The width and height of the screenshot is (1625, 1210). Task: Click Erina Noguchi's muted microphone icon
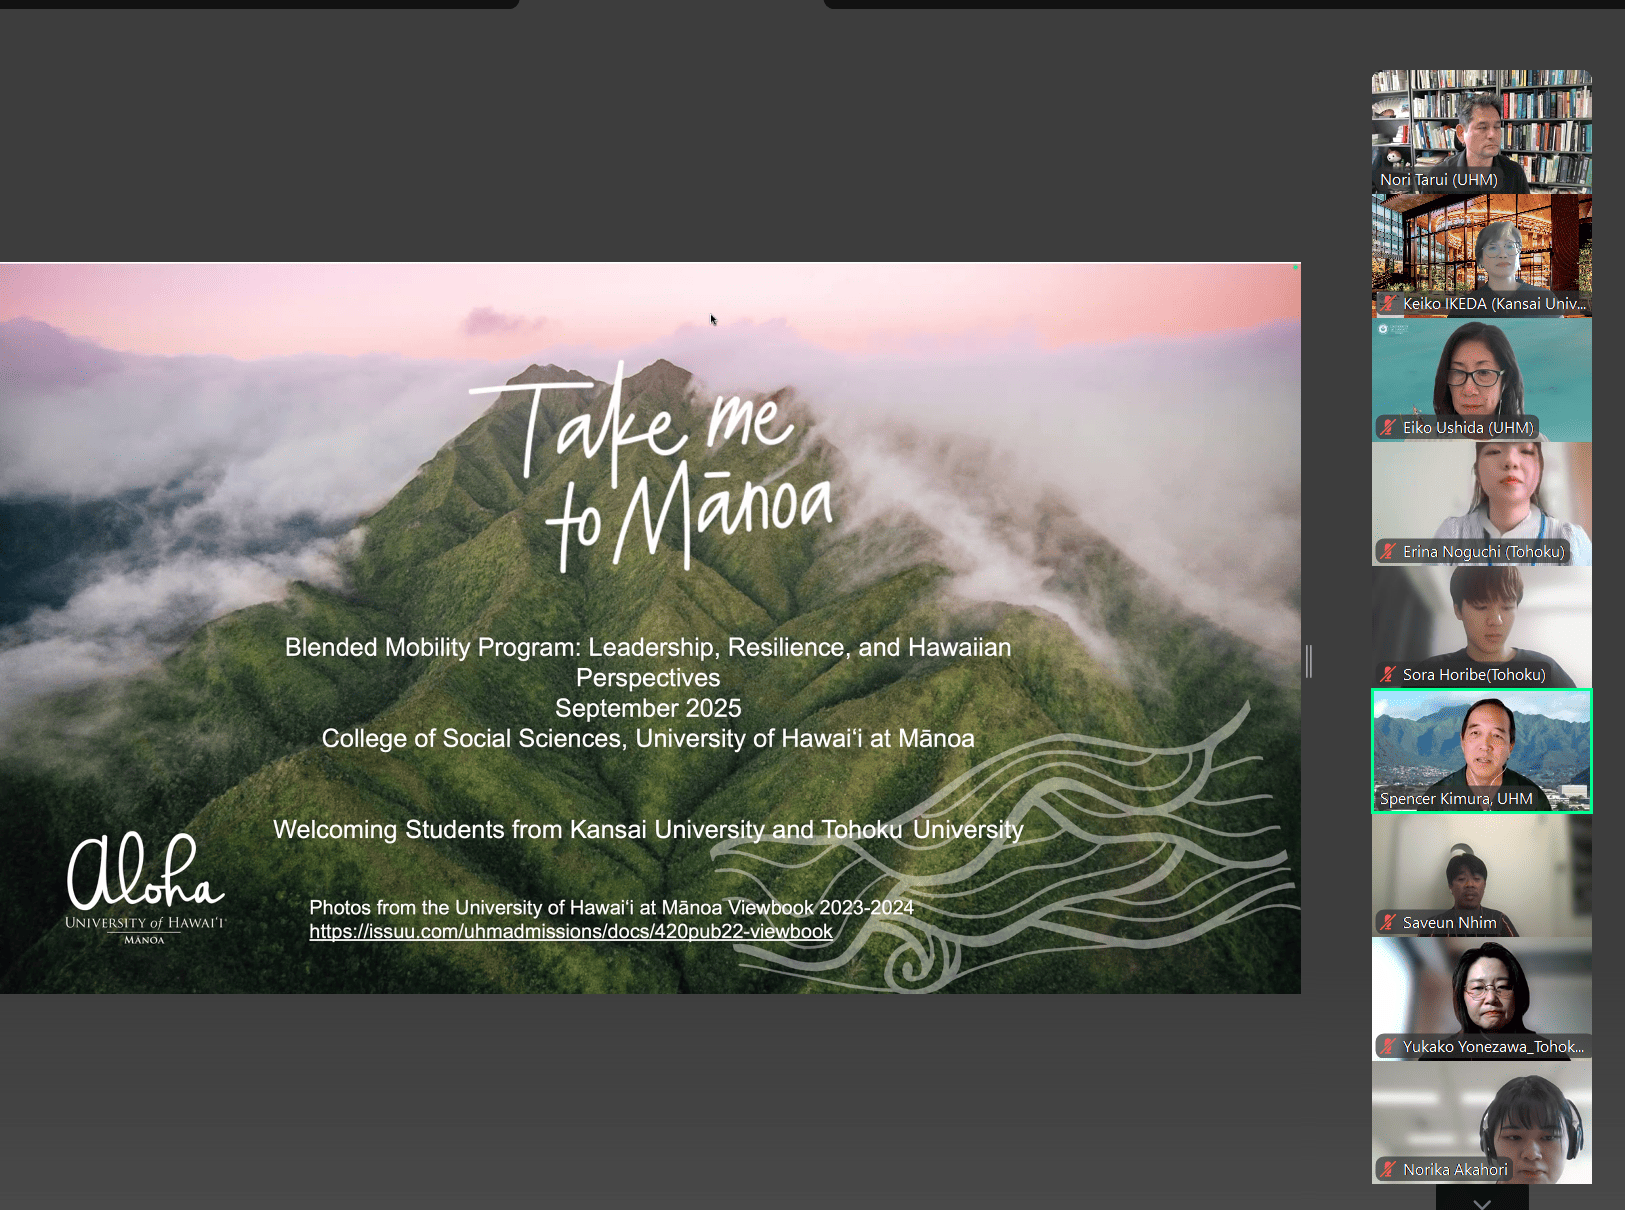click(1388, 551)
